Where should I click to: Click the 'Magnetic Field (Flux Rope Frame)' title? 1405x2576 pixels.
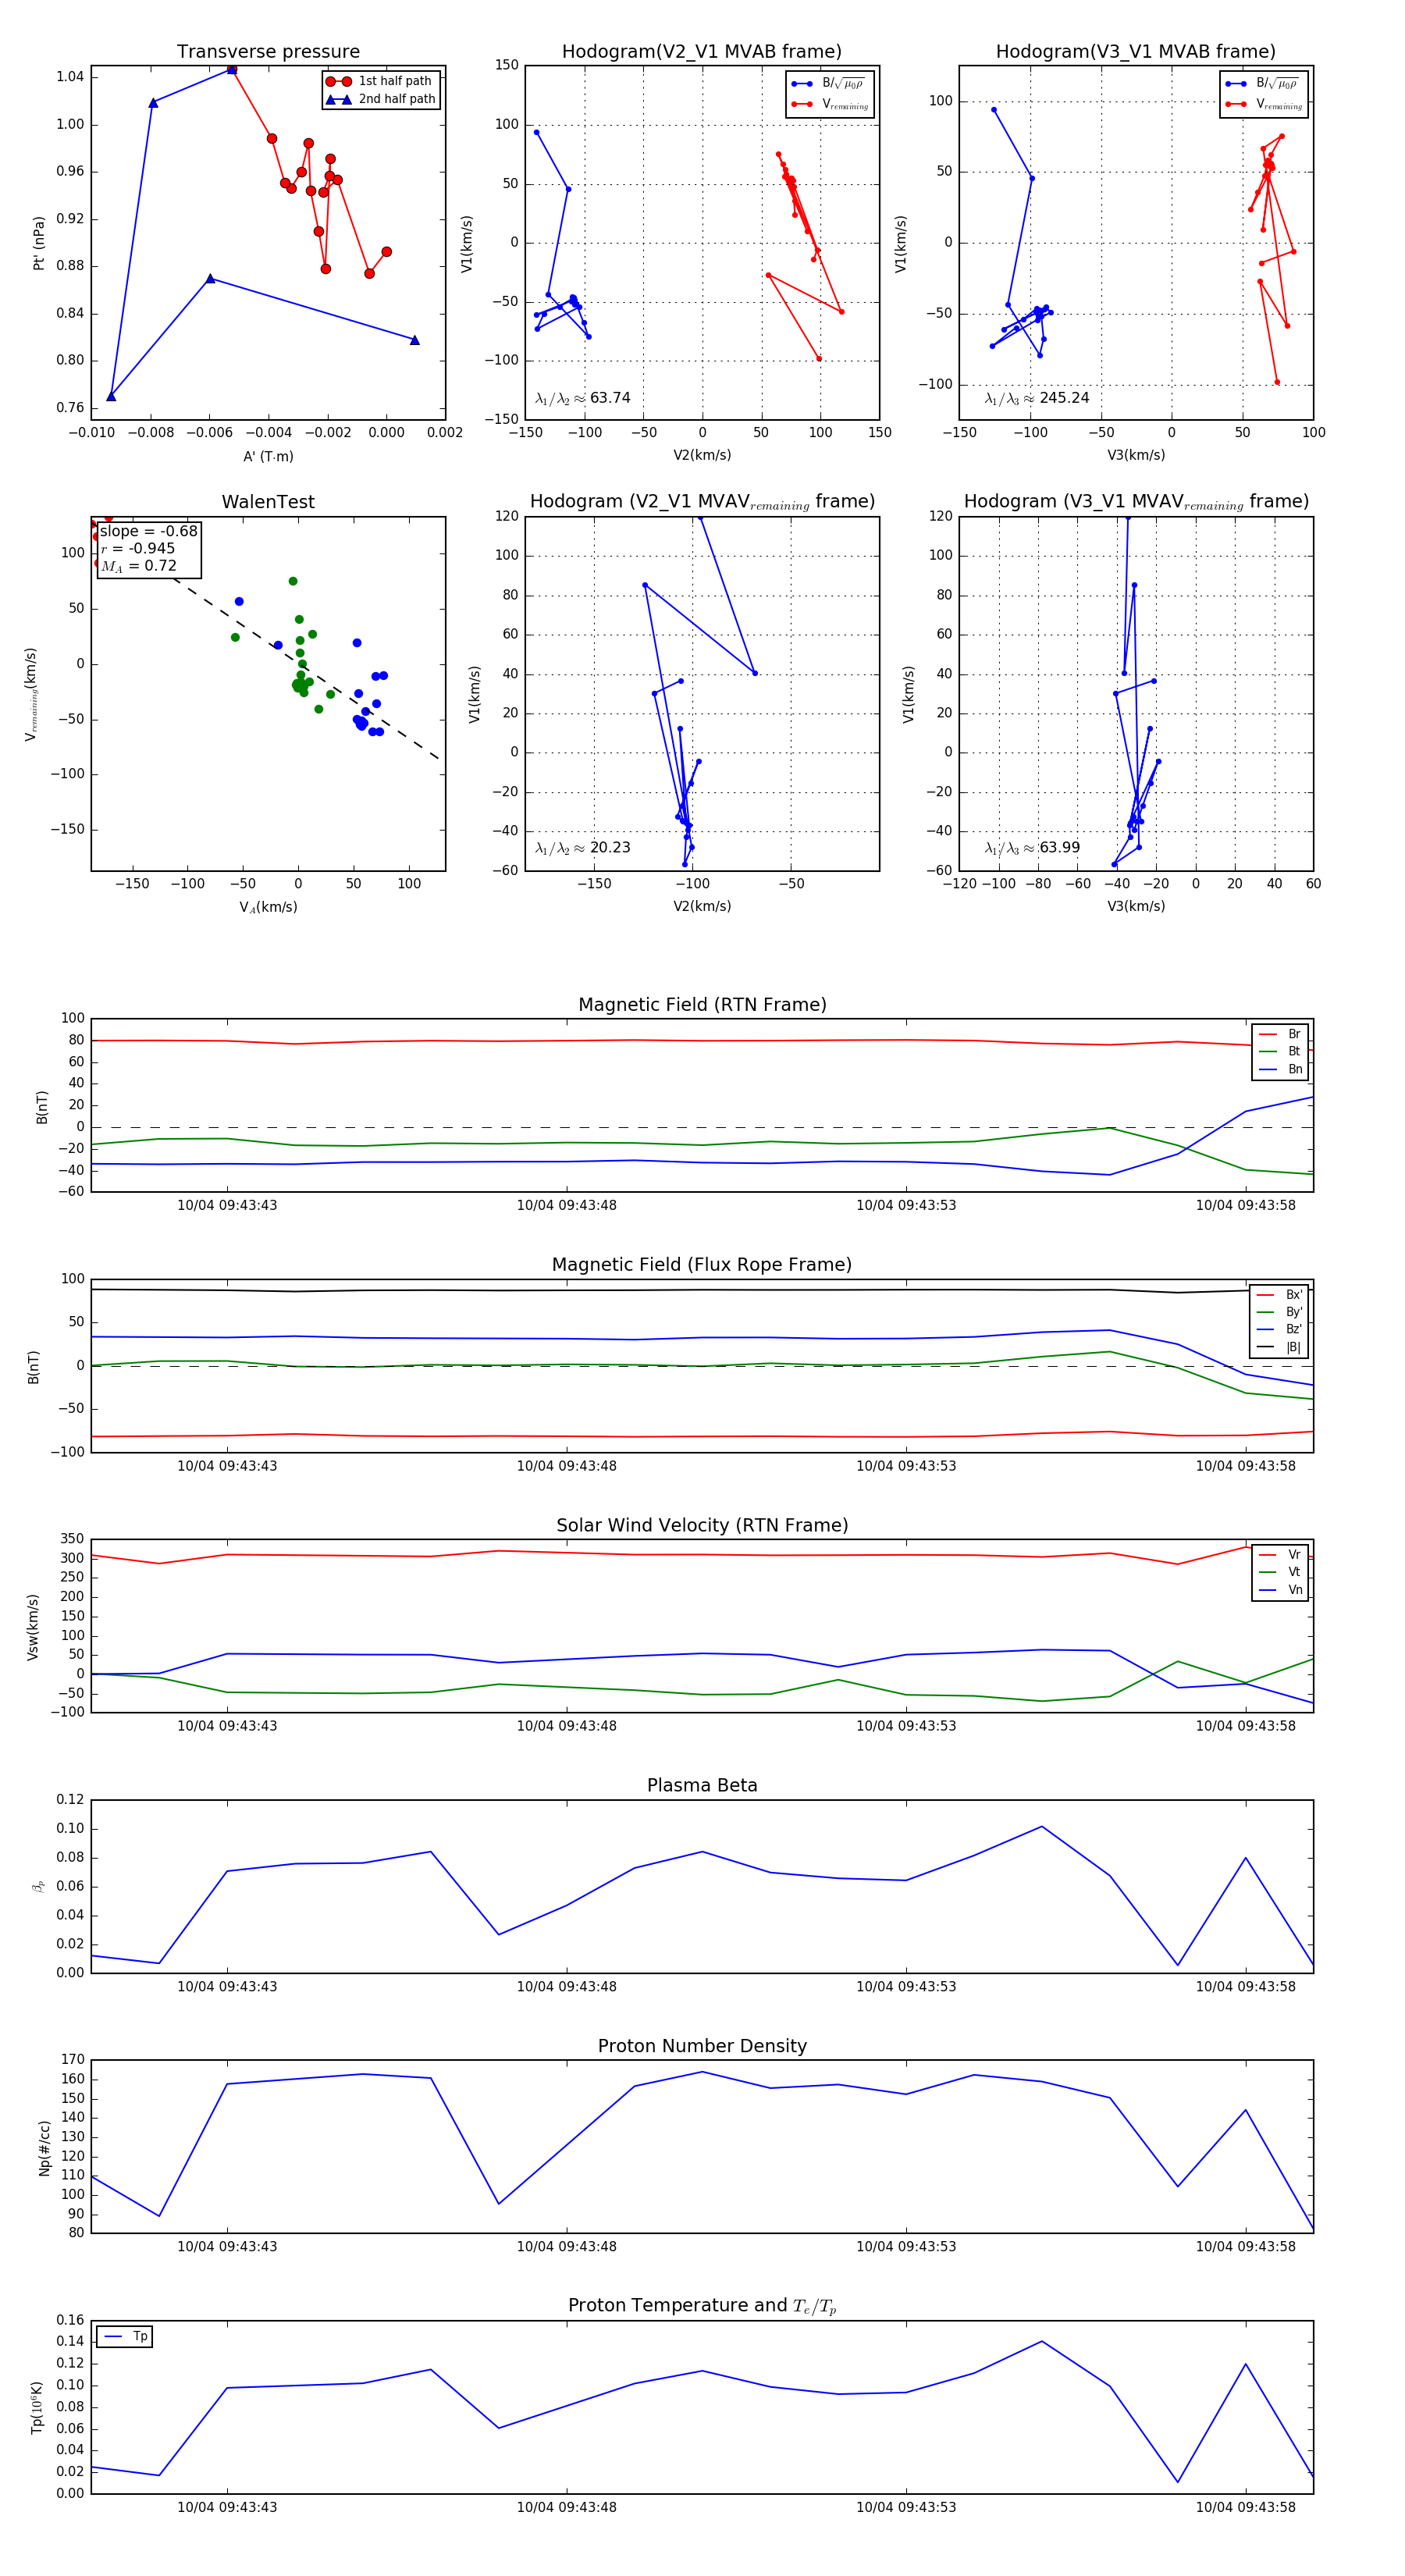702,1265
